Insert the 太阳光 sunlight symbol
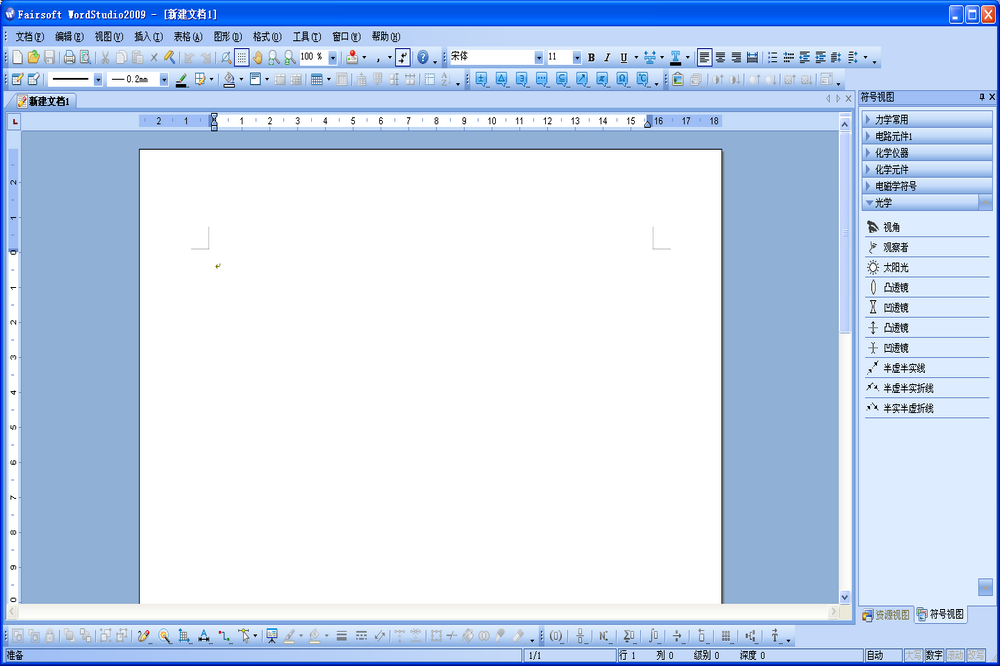 coord(895,268)
